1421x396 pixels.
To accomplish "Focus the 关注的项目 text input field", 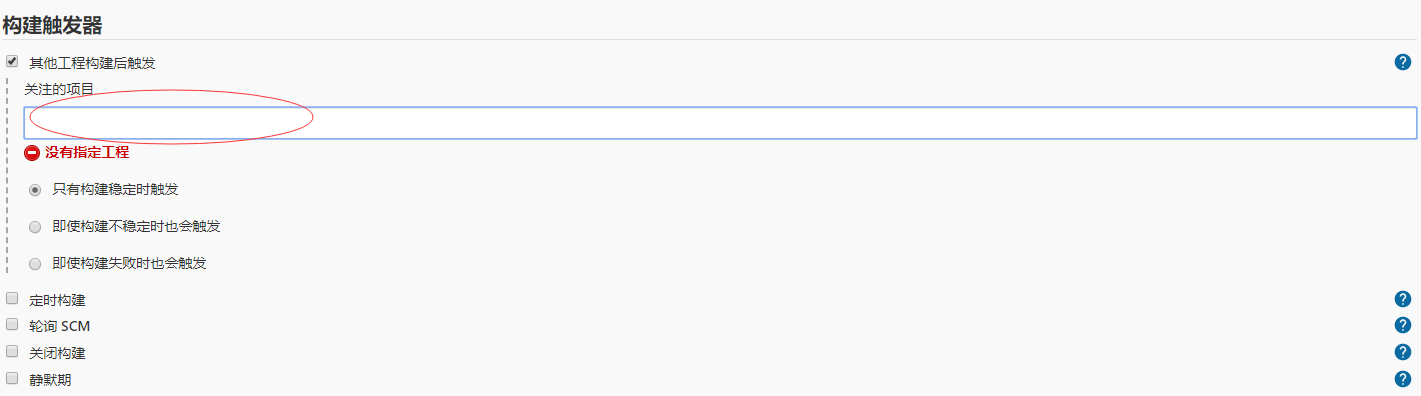I will coord(720,122).
